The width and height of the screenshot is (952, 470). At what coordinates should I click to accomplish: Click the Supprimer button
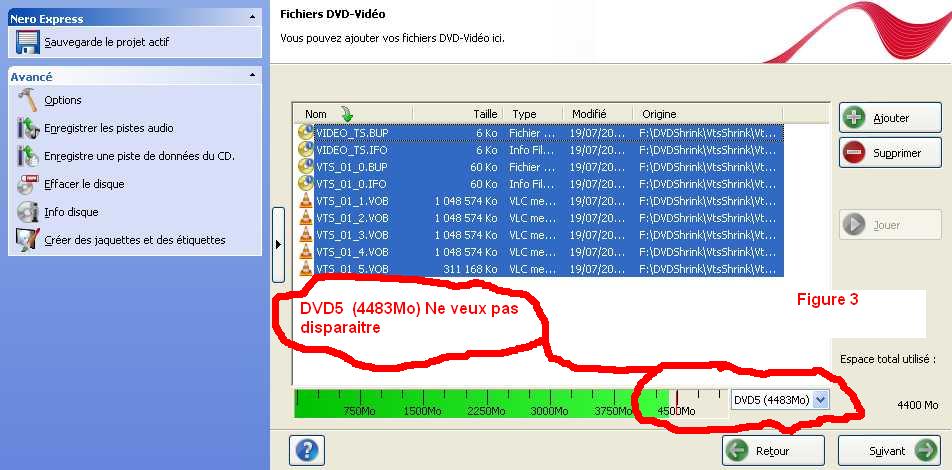[x=889, y=153]
